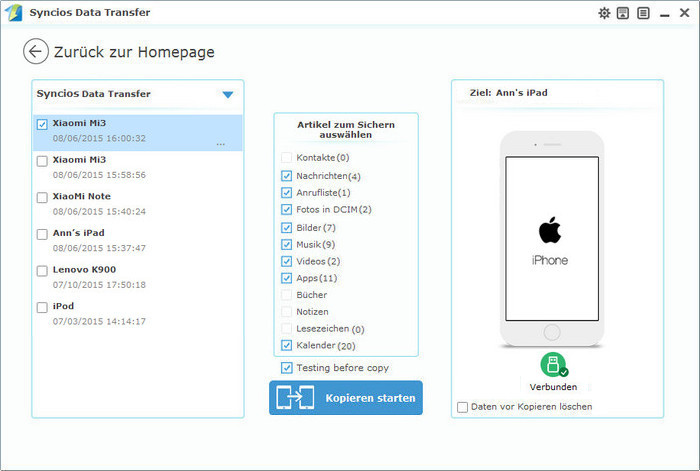Screen dimensions: 700x471
Task: Click the back arrow circle icon
Action: [x=36, y=51]
